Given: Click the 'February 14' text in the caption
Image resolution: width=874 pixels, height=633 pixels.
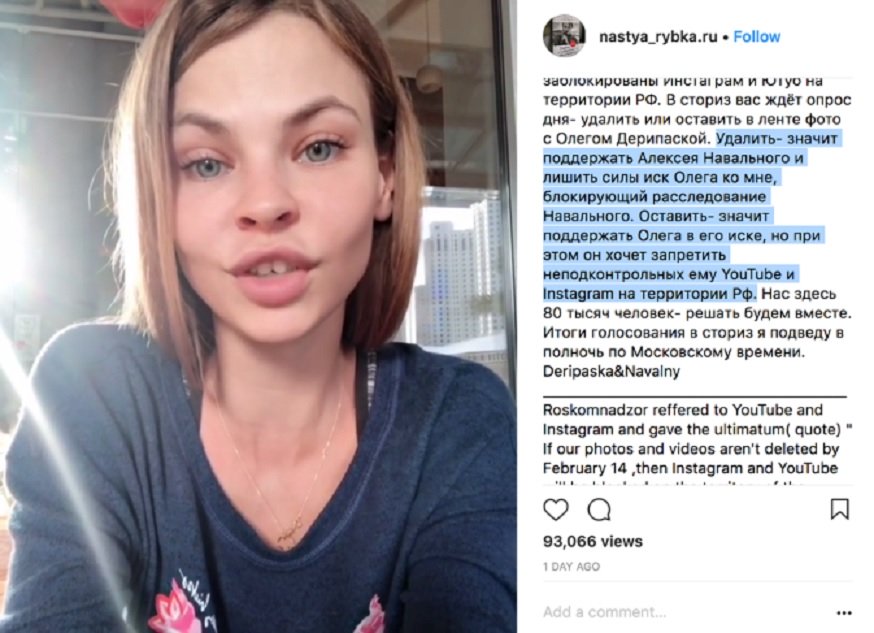Looking at the screenshot, I should [585, 468].
